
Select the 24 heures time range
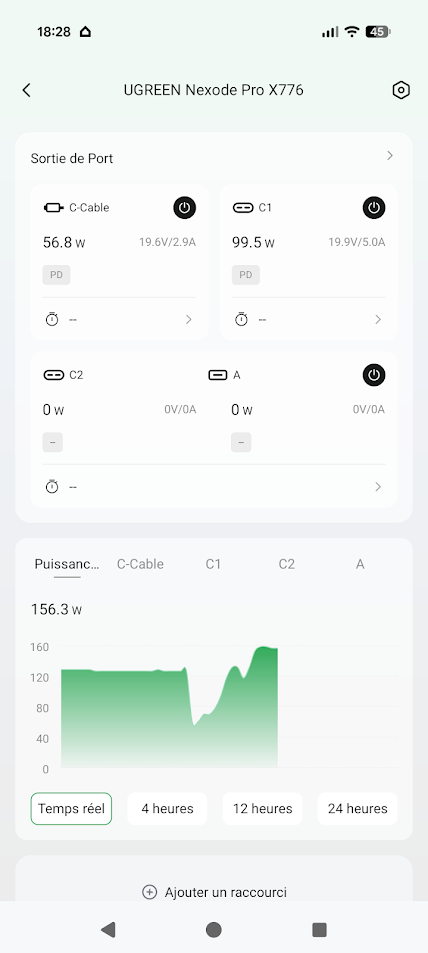click(357, 808)
